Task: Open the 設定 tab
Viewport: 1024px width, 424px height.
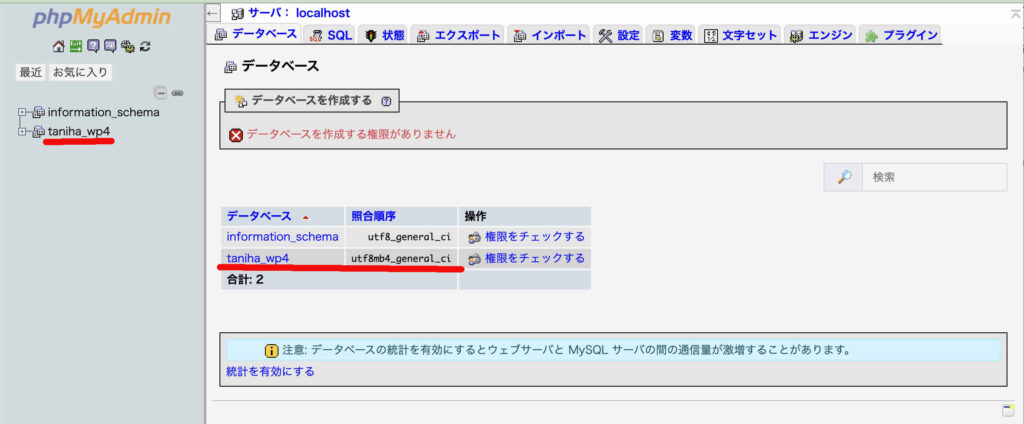Action: pyautogui.click(x=619, y=35)
